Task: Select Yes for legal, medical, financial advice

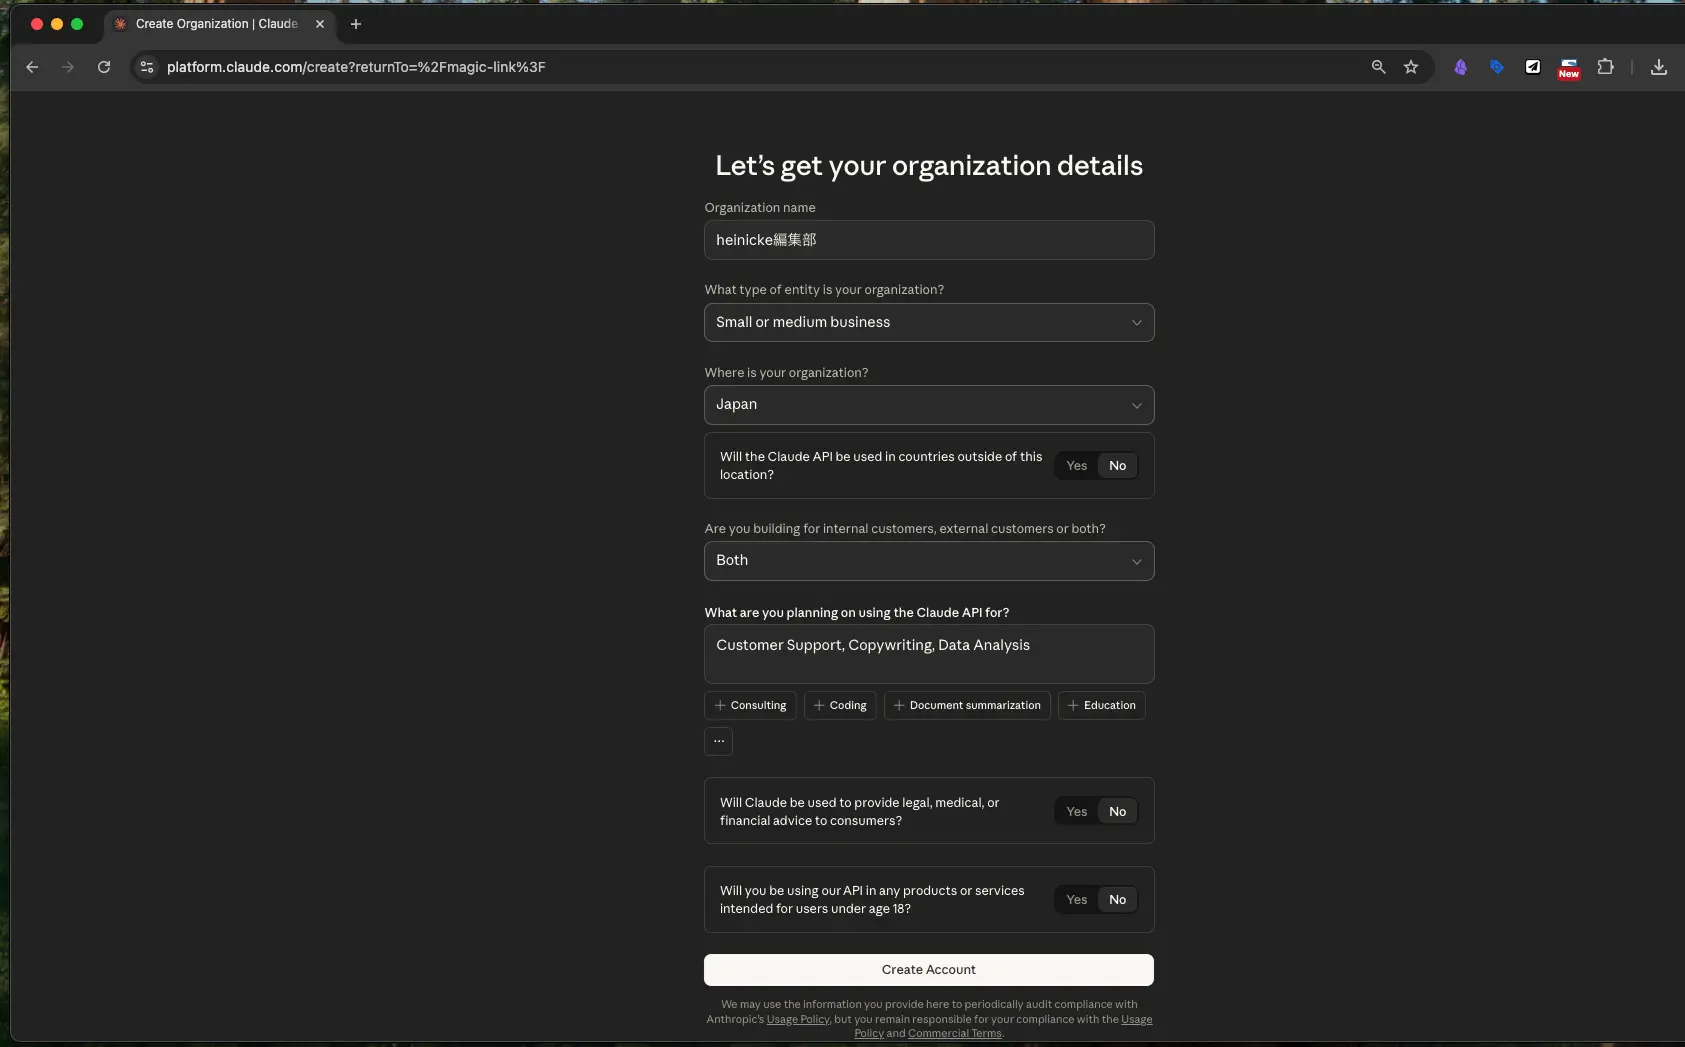Action: coord(1076,812)
